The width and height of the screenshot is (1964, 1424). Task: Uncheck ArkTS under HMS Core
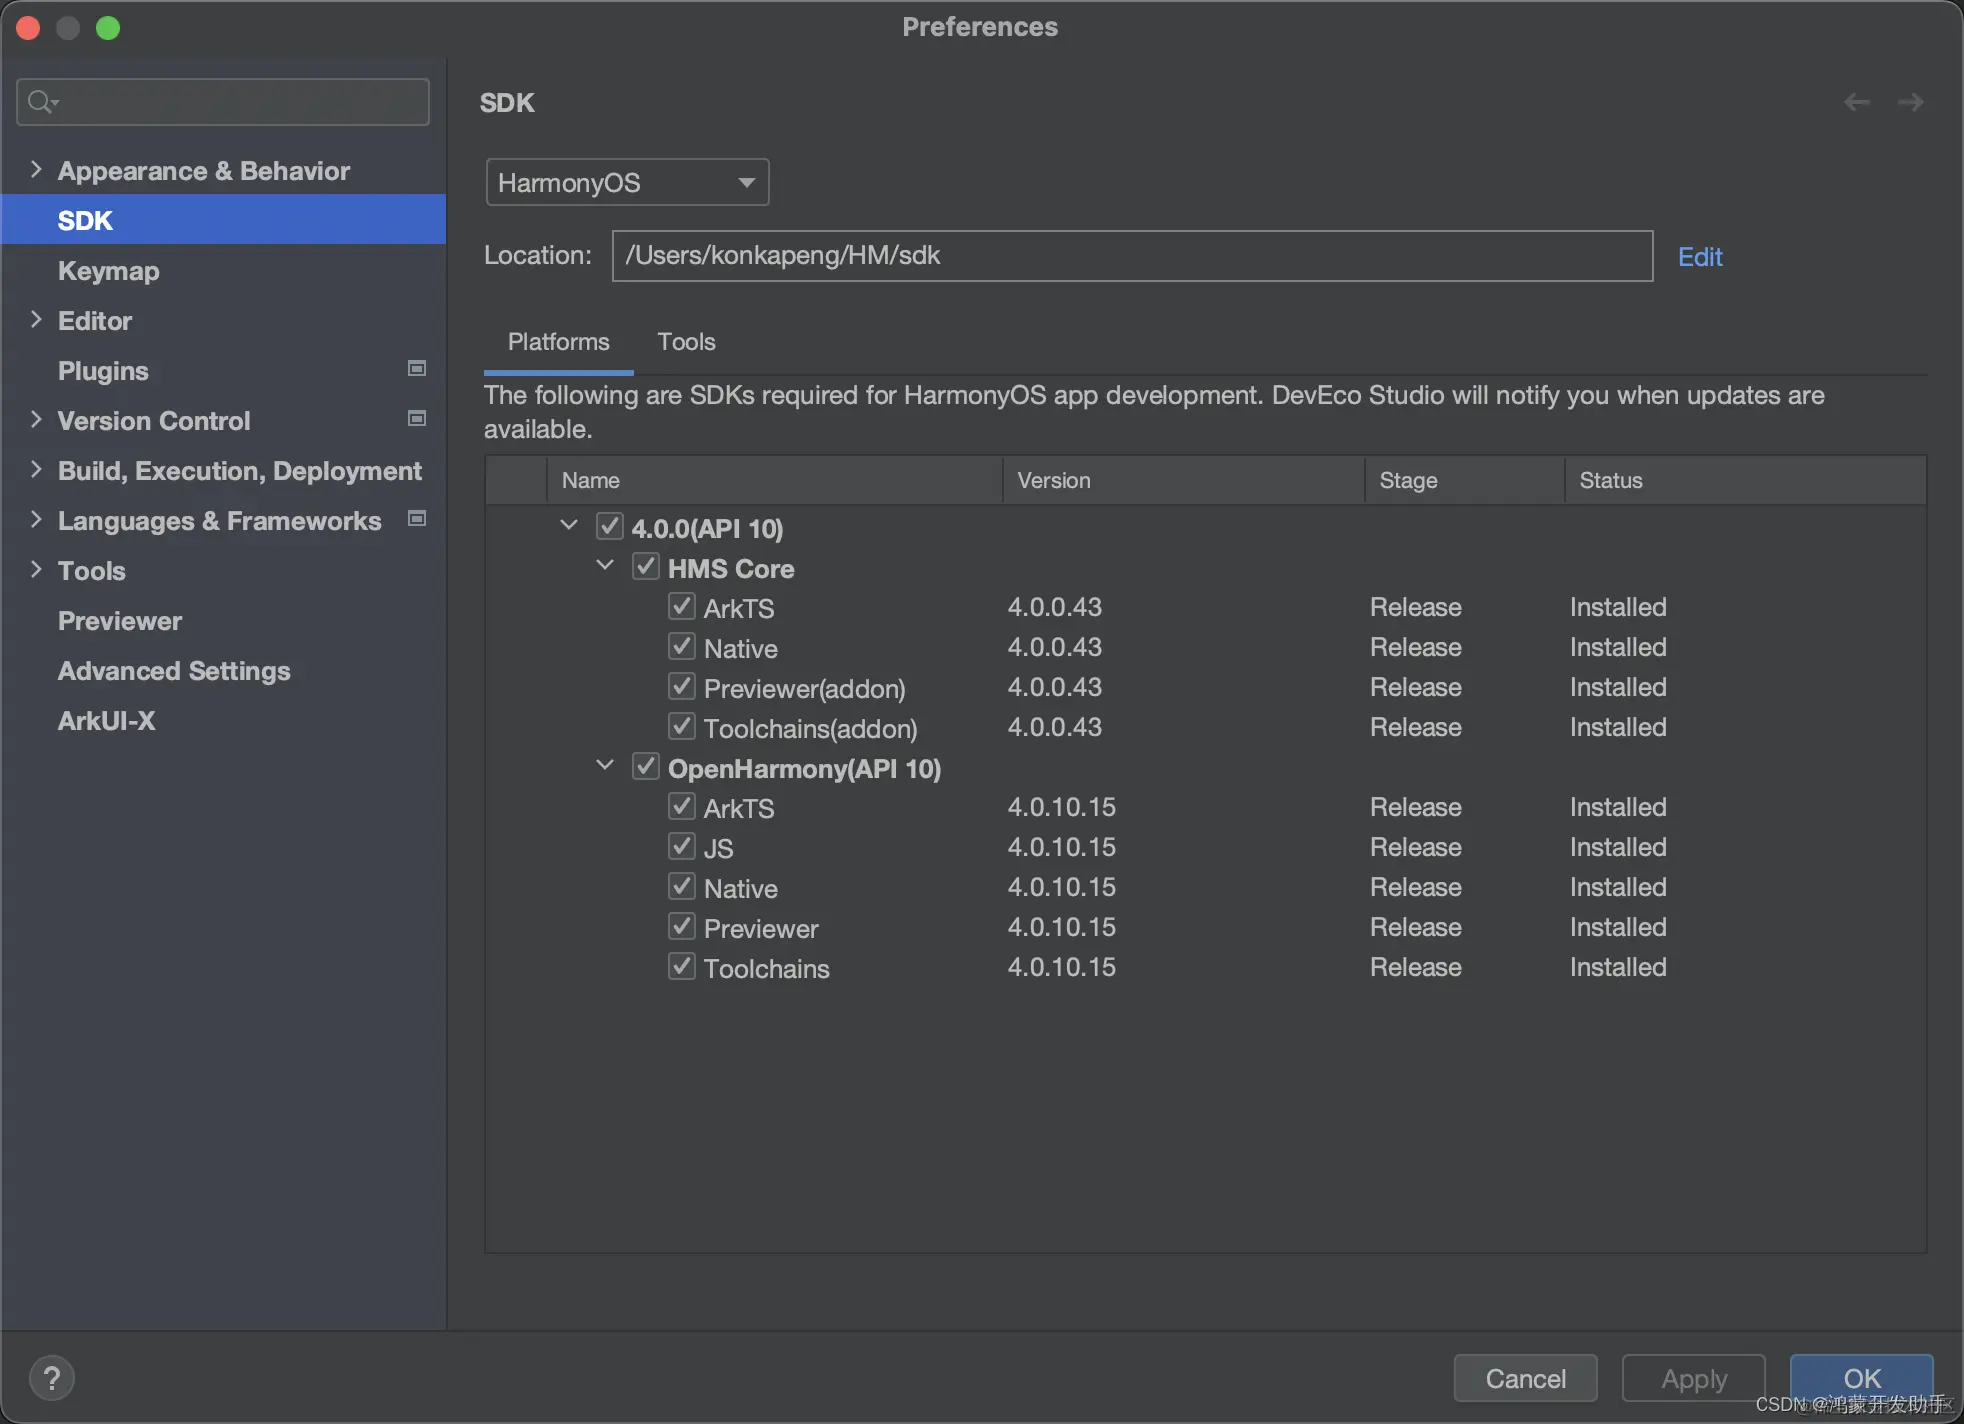(x=681, y=607)
